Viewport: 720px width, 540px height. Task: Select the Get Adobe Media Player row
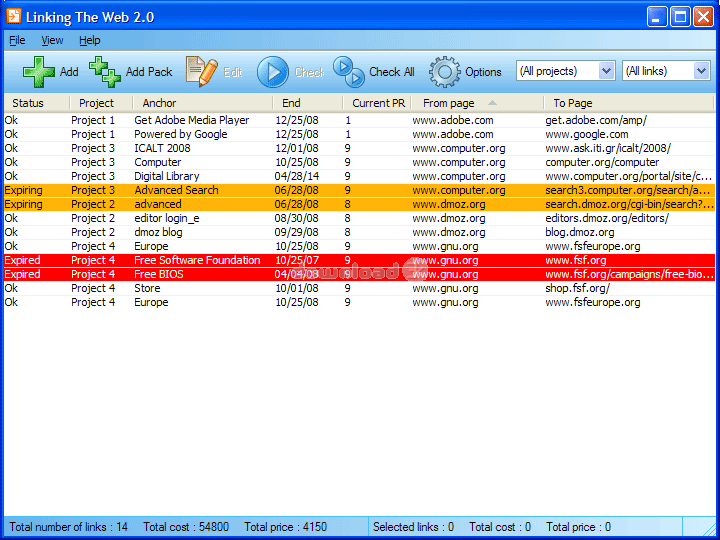pos(360,120)
